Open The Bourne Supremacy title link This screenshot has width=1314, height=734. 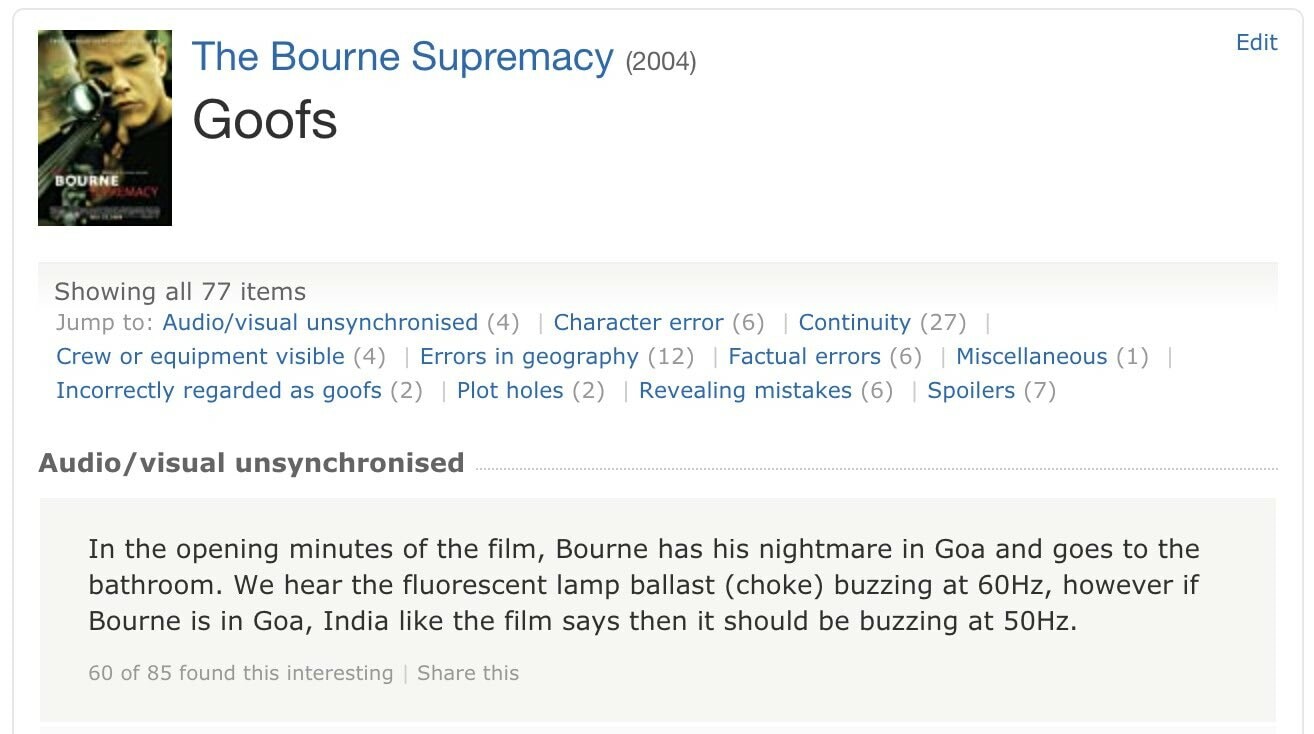pos(402,58)
